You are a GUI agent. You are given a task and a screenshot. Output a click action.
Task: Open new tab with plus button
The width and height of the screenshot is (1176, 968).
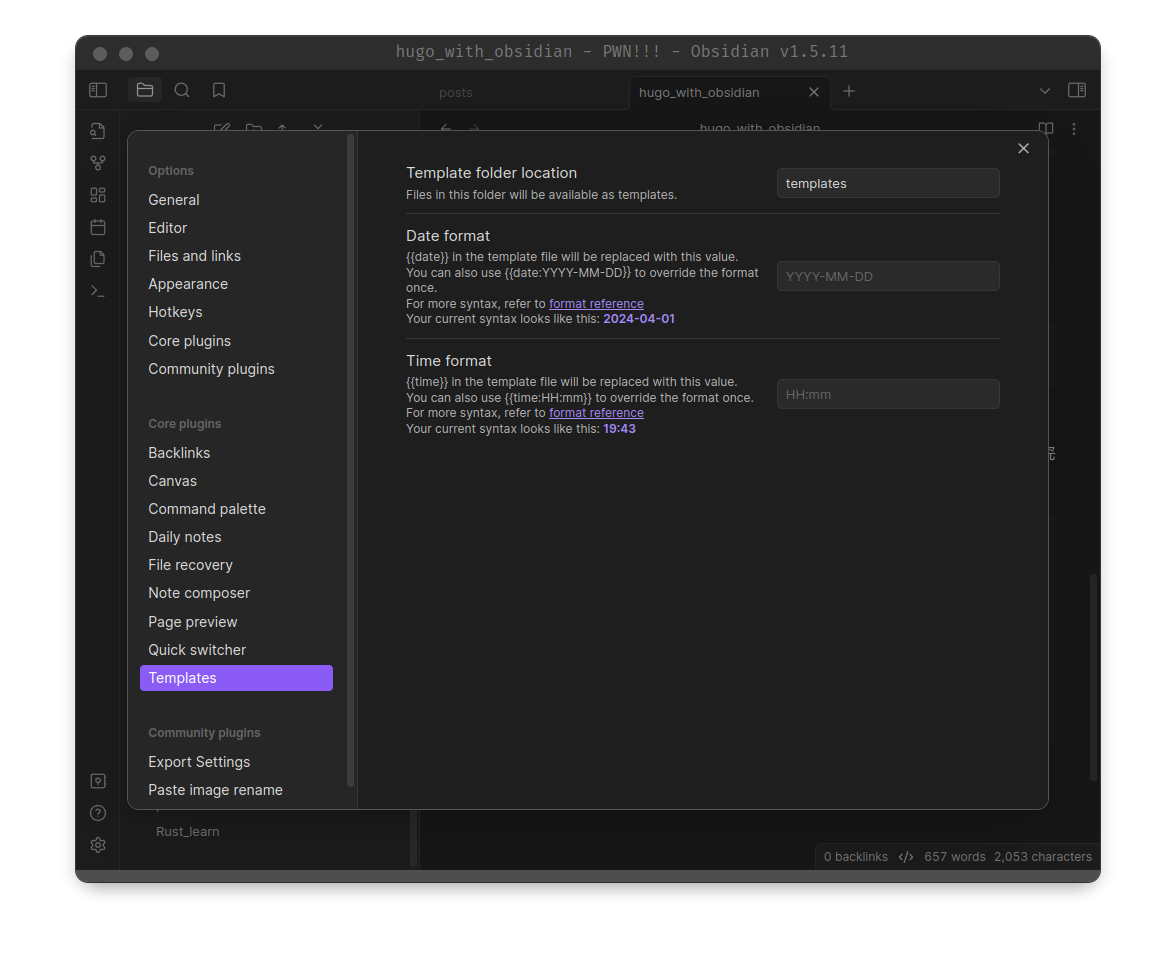point(849,91)
